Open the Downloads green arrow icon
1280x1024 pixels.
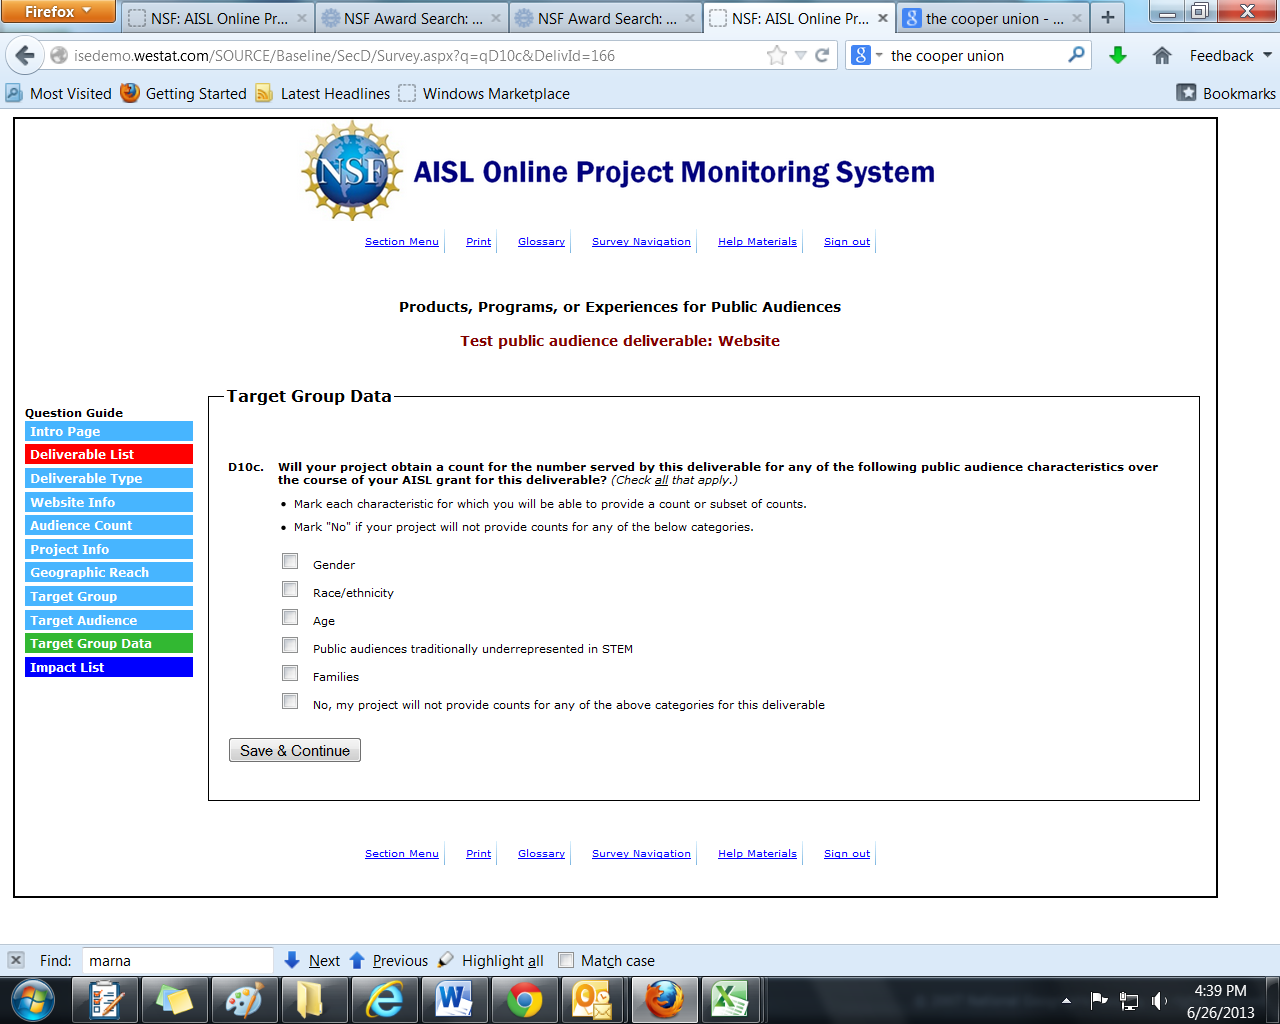pos(1118,56)
